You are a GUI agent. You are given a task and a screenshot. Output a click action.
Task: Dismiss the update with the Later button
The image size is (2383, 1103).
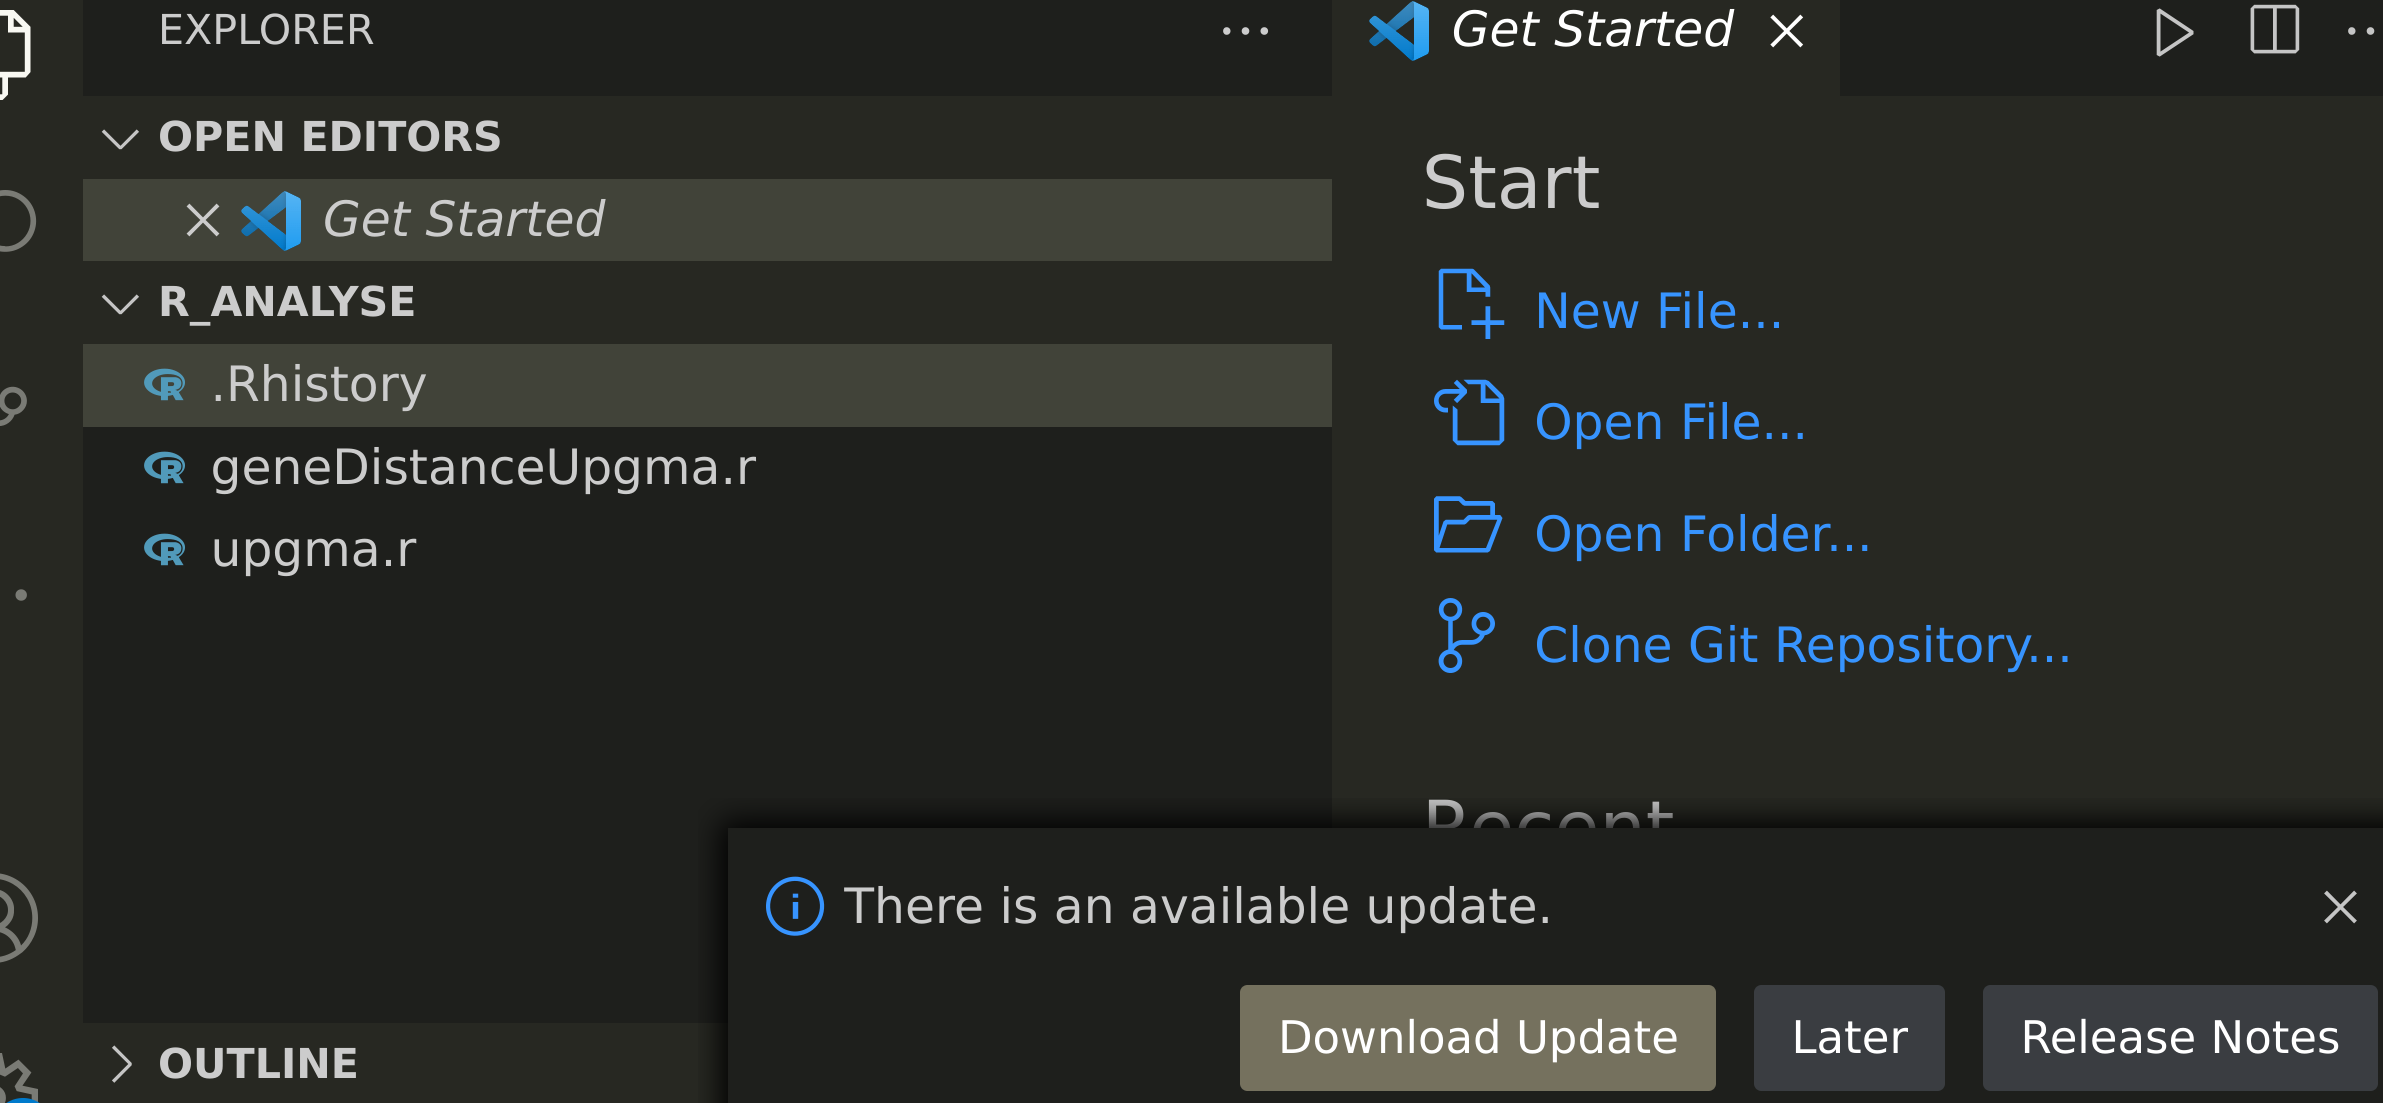tap(1848, 1037)
